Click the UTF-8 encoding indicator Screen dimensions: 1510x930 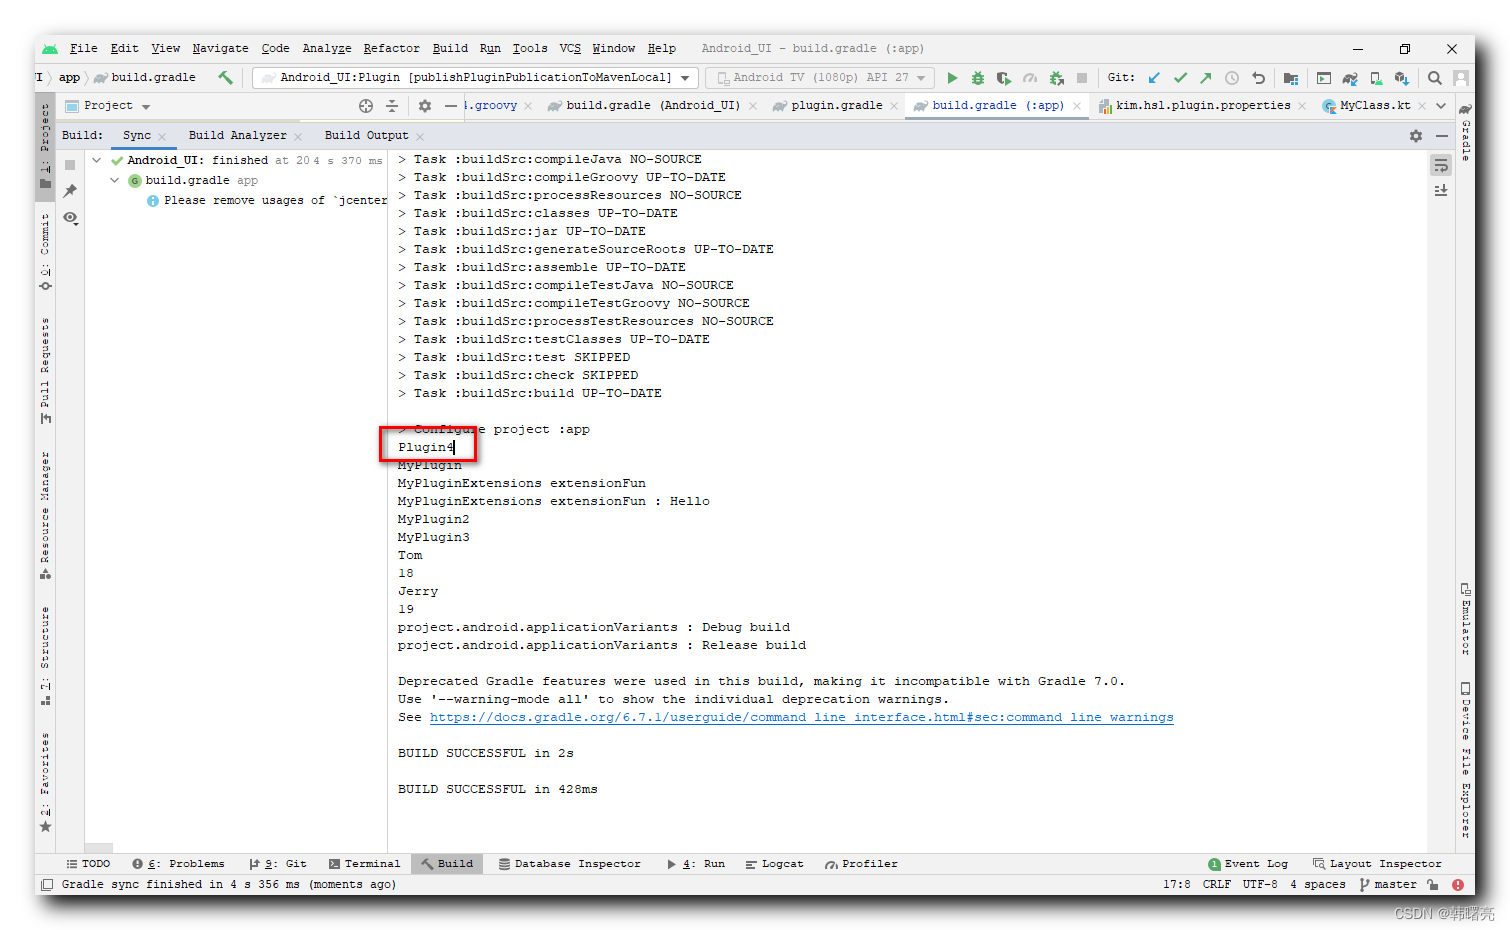coord(1260,884)
